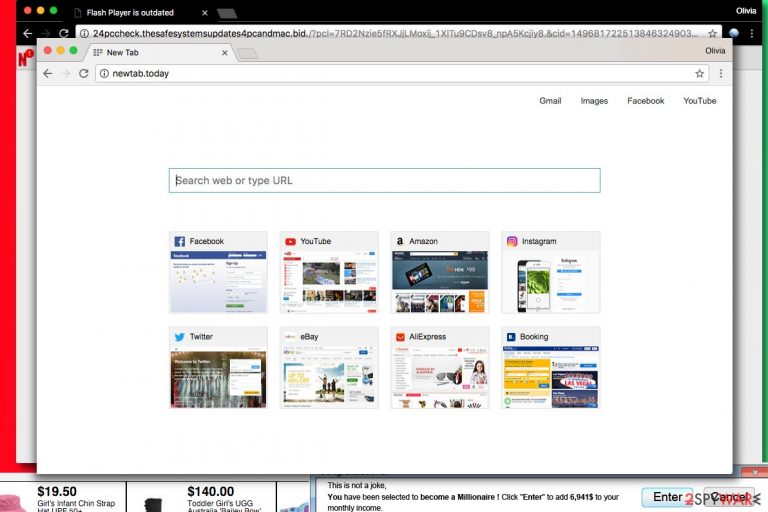Open the Twitter thumbnail tile
Screen dimensions: 768x512
click(218, 367)
